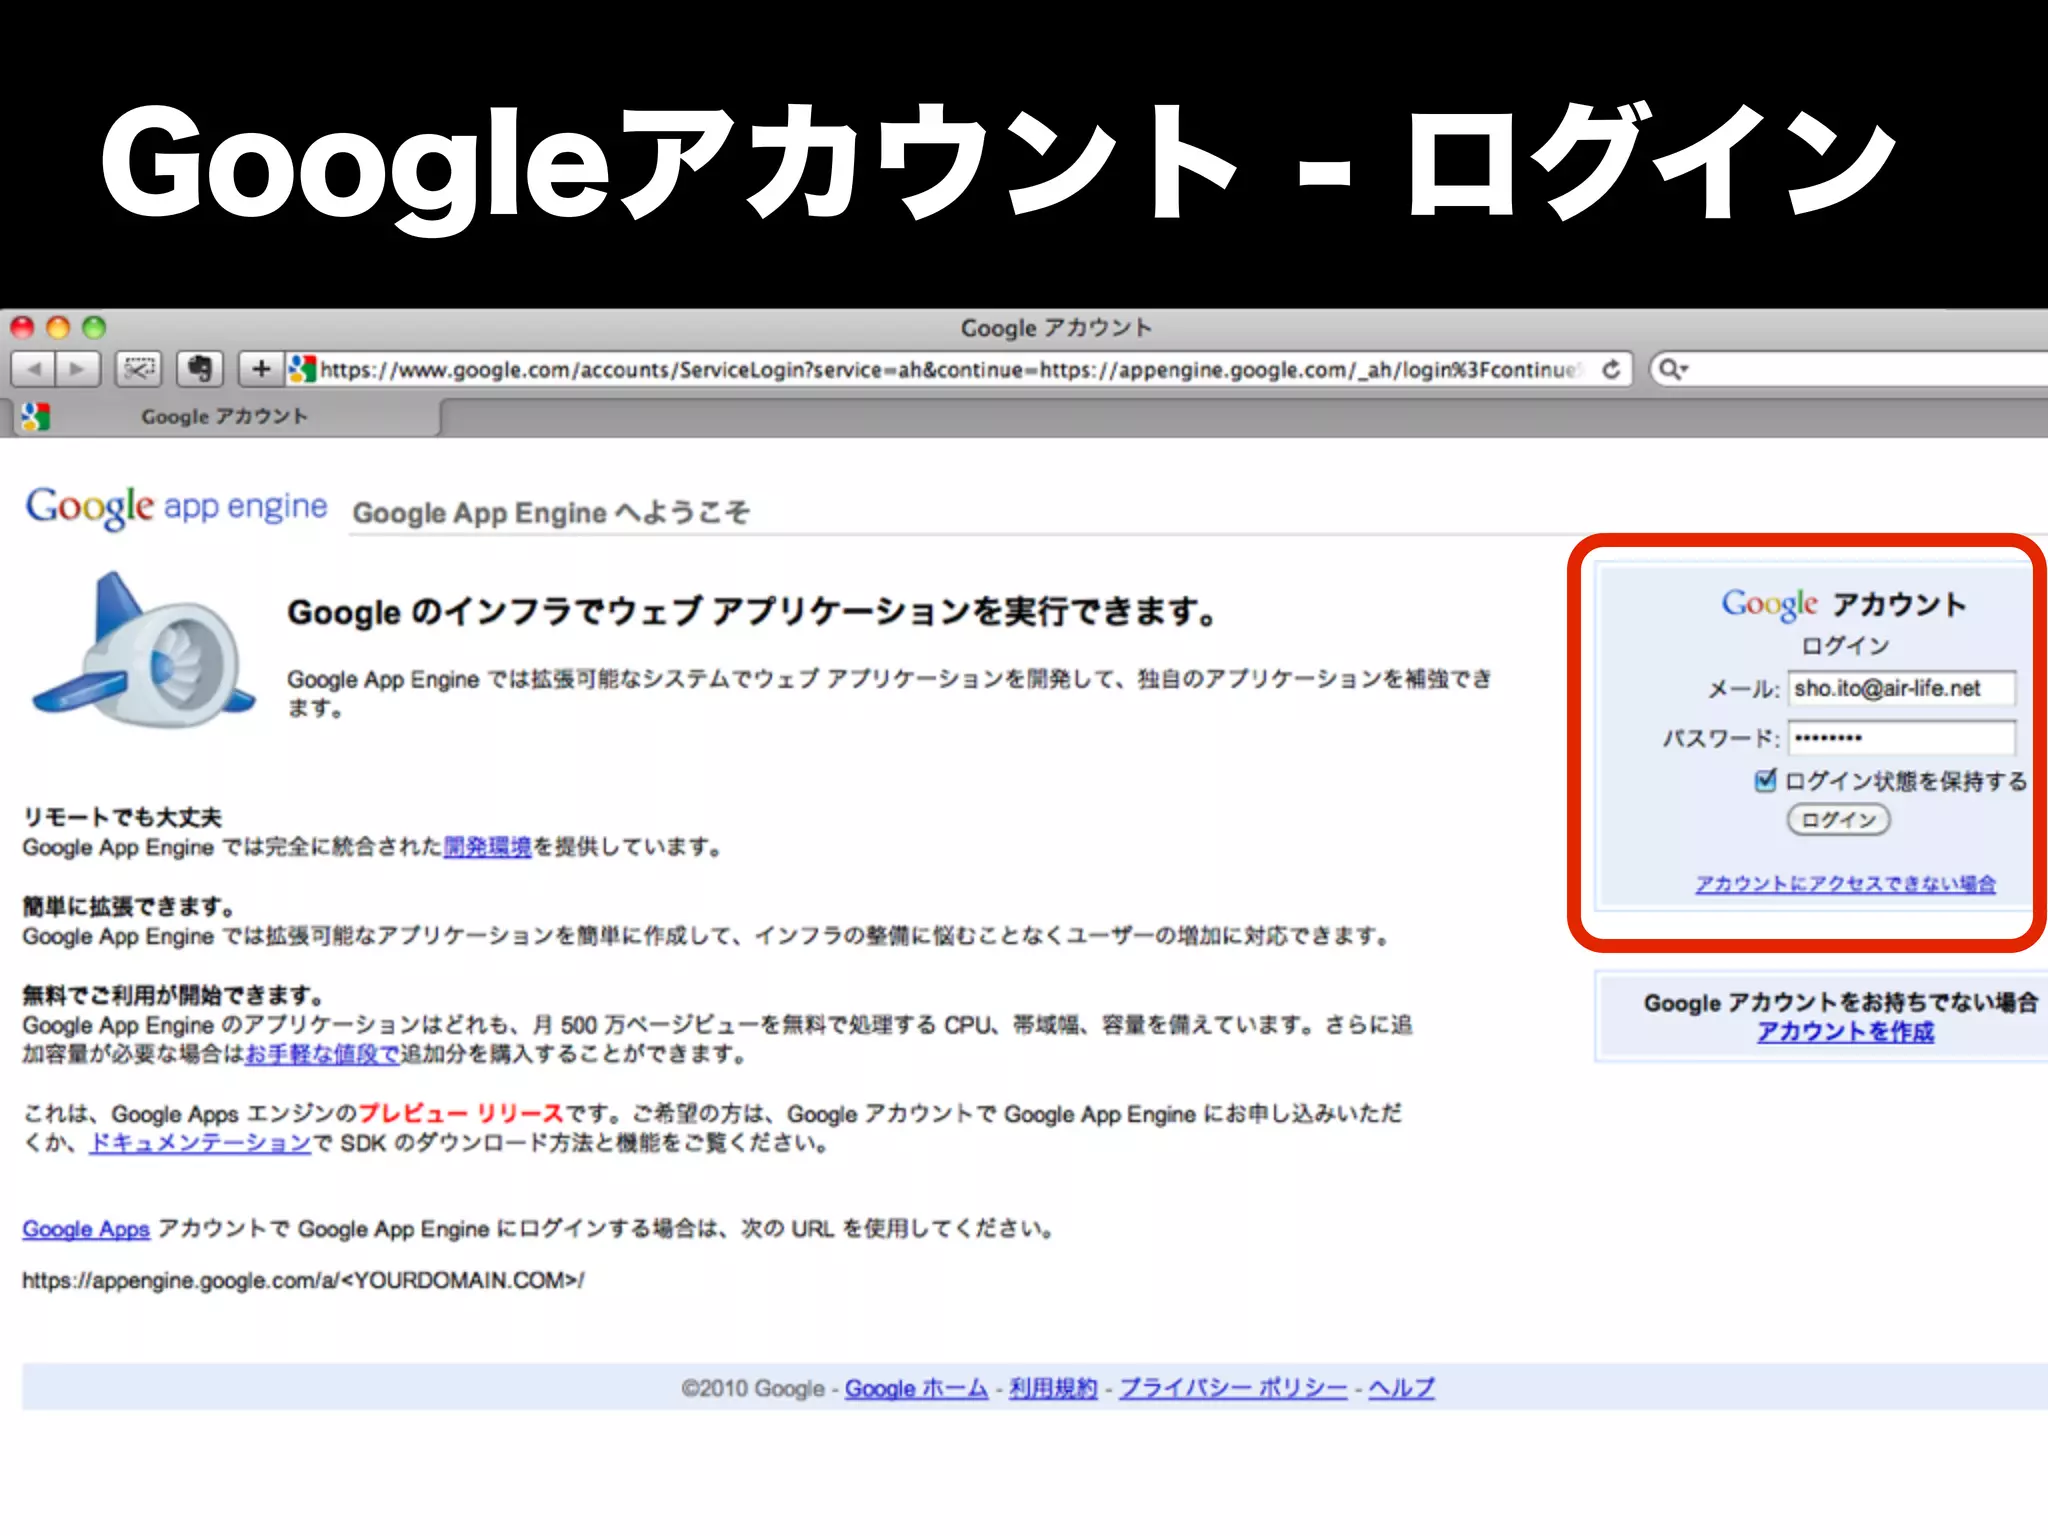Click the browser forward arrow button
2048x1536 pixels.
77,369
